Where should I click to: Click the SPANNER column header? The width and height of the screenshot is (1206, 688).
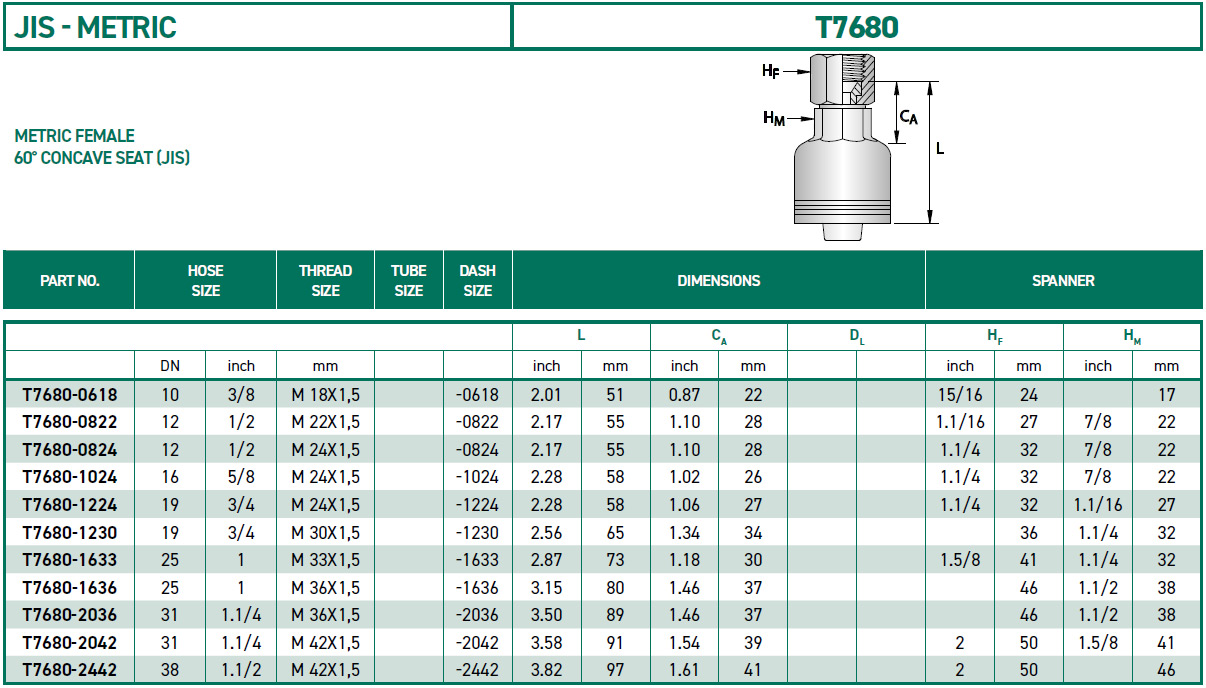click(x=1063, y=281)
